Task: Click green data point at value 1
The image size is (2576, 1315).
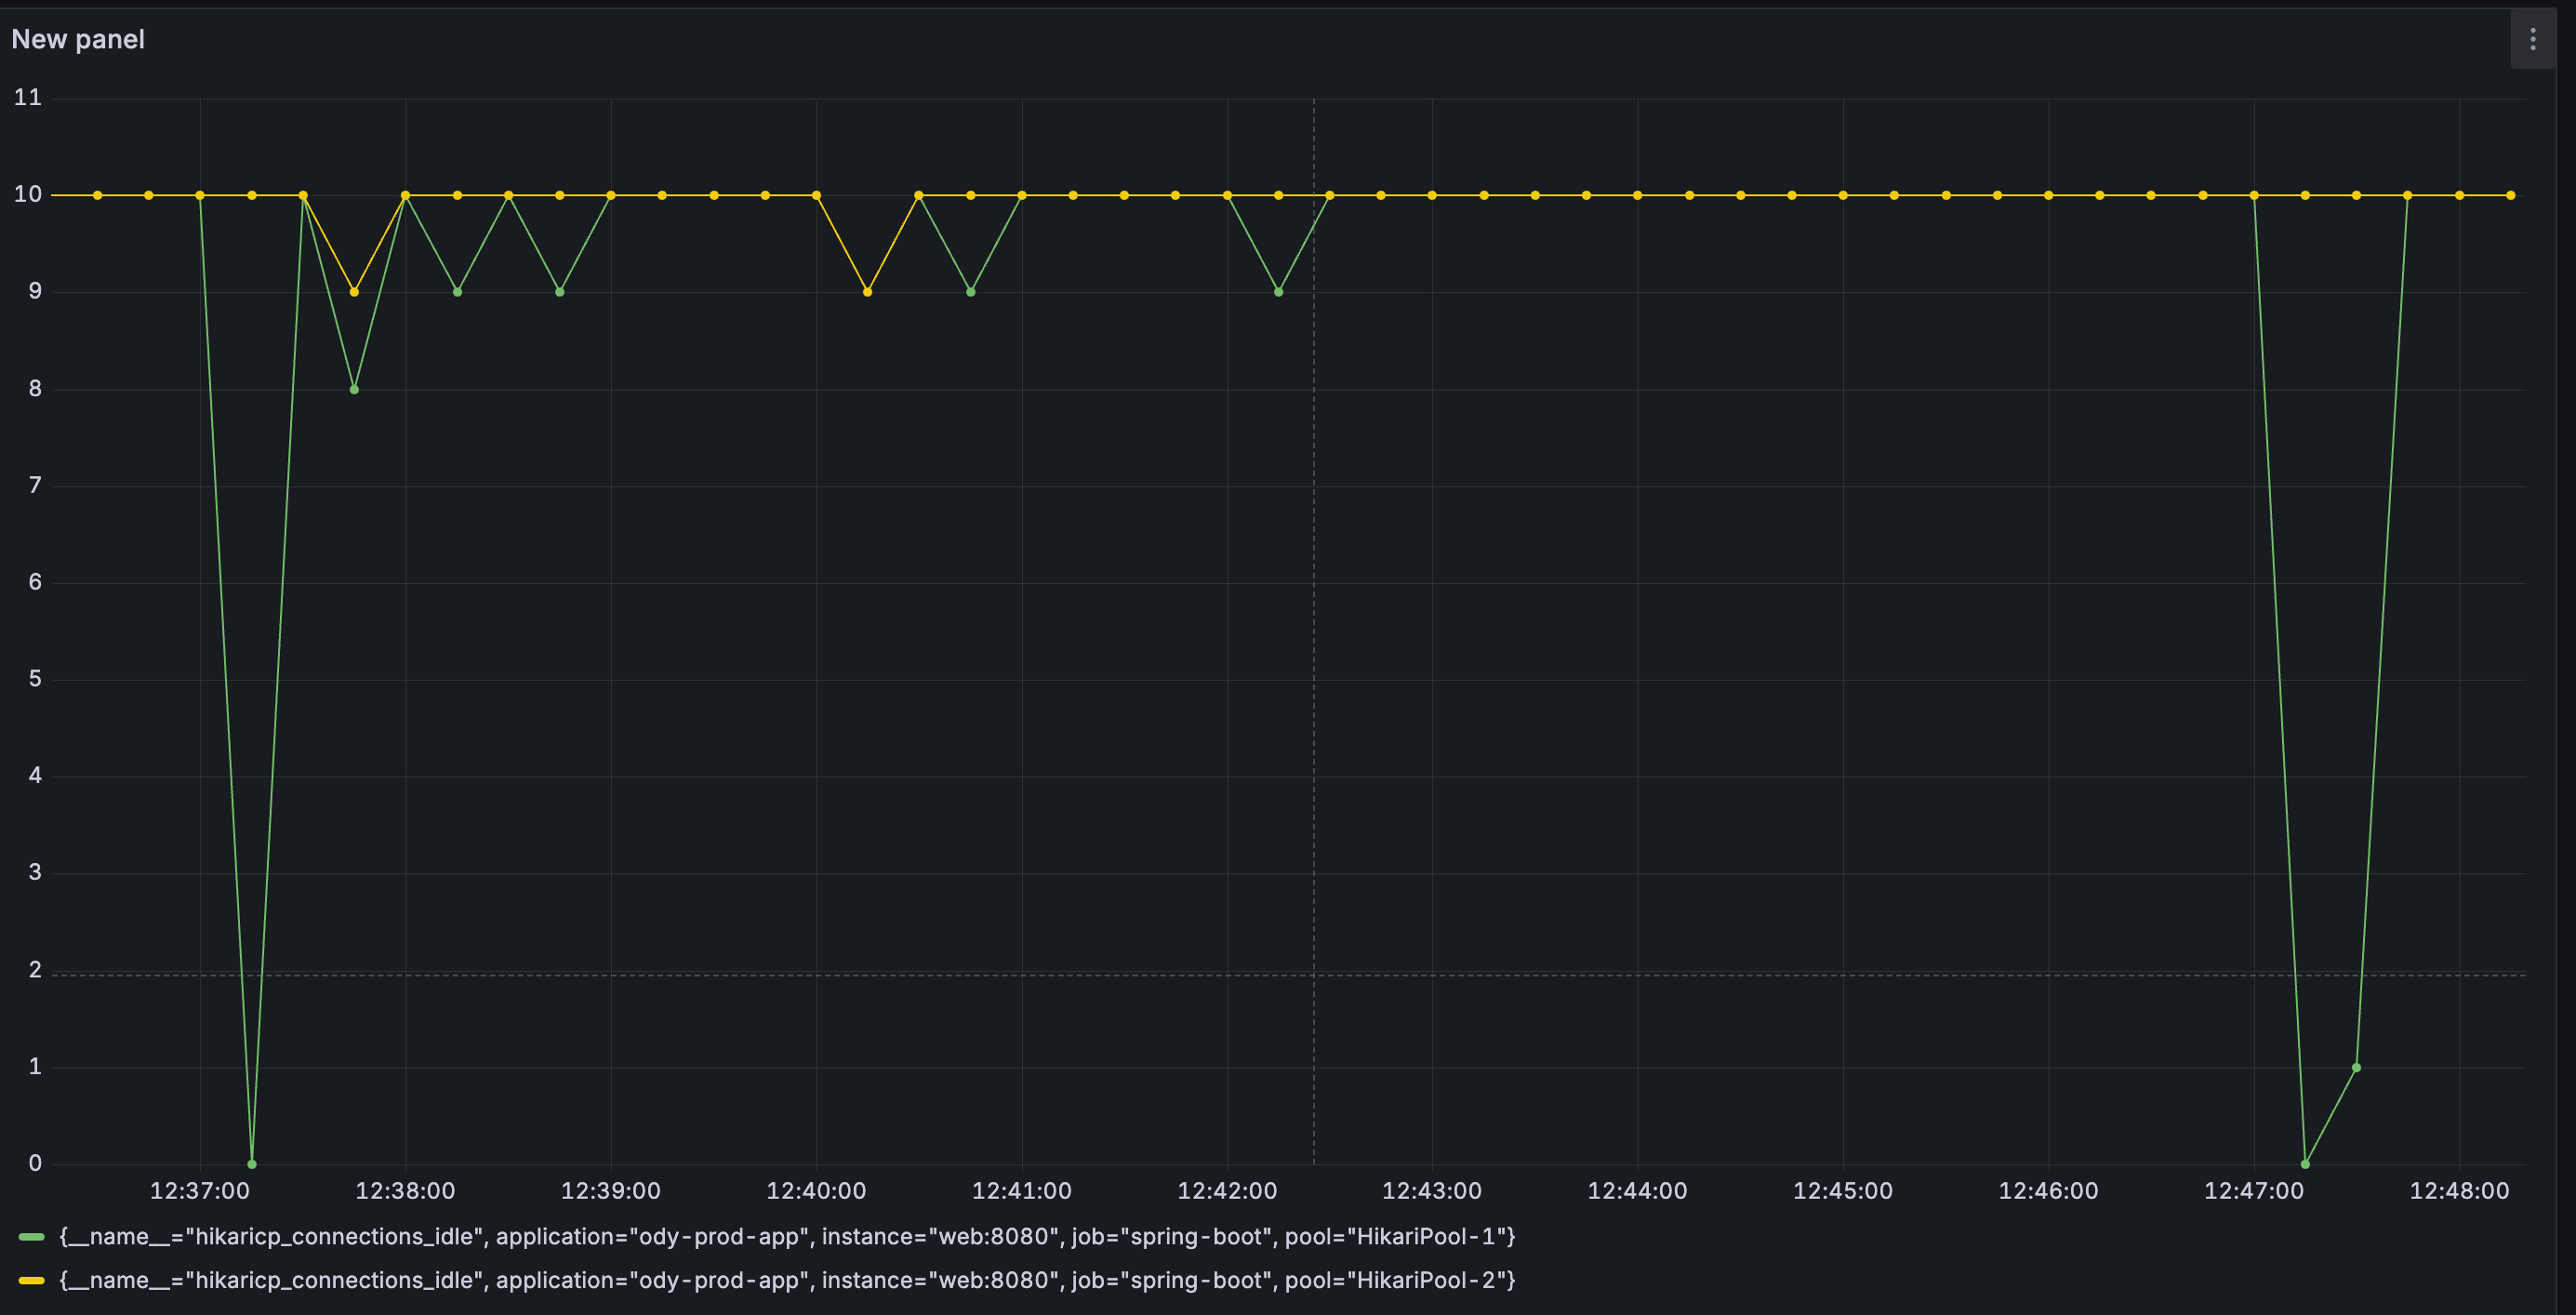Action: pyautogui.click(x=2356, y=1067)
